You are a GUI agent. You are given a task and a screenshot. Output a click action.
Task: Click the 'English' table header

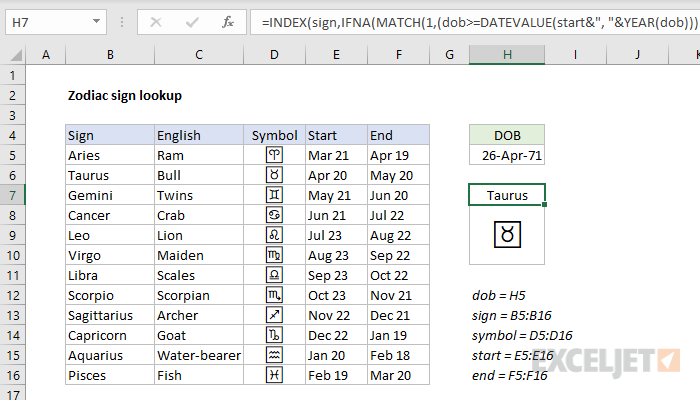pos(199,135)
